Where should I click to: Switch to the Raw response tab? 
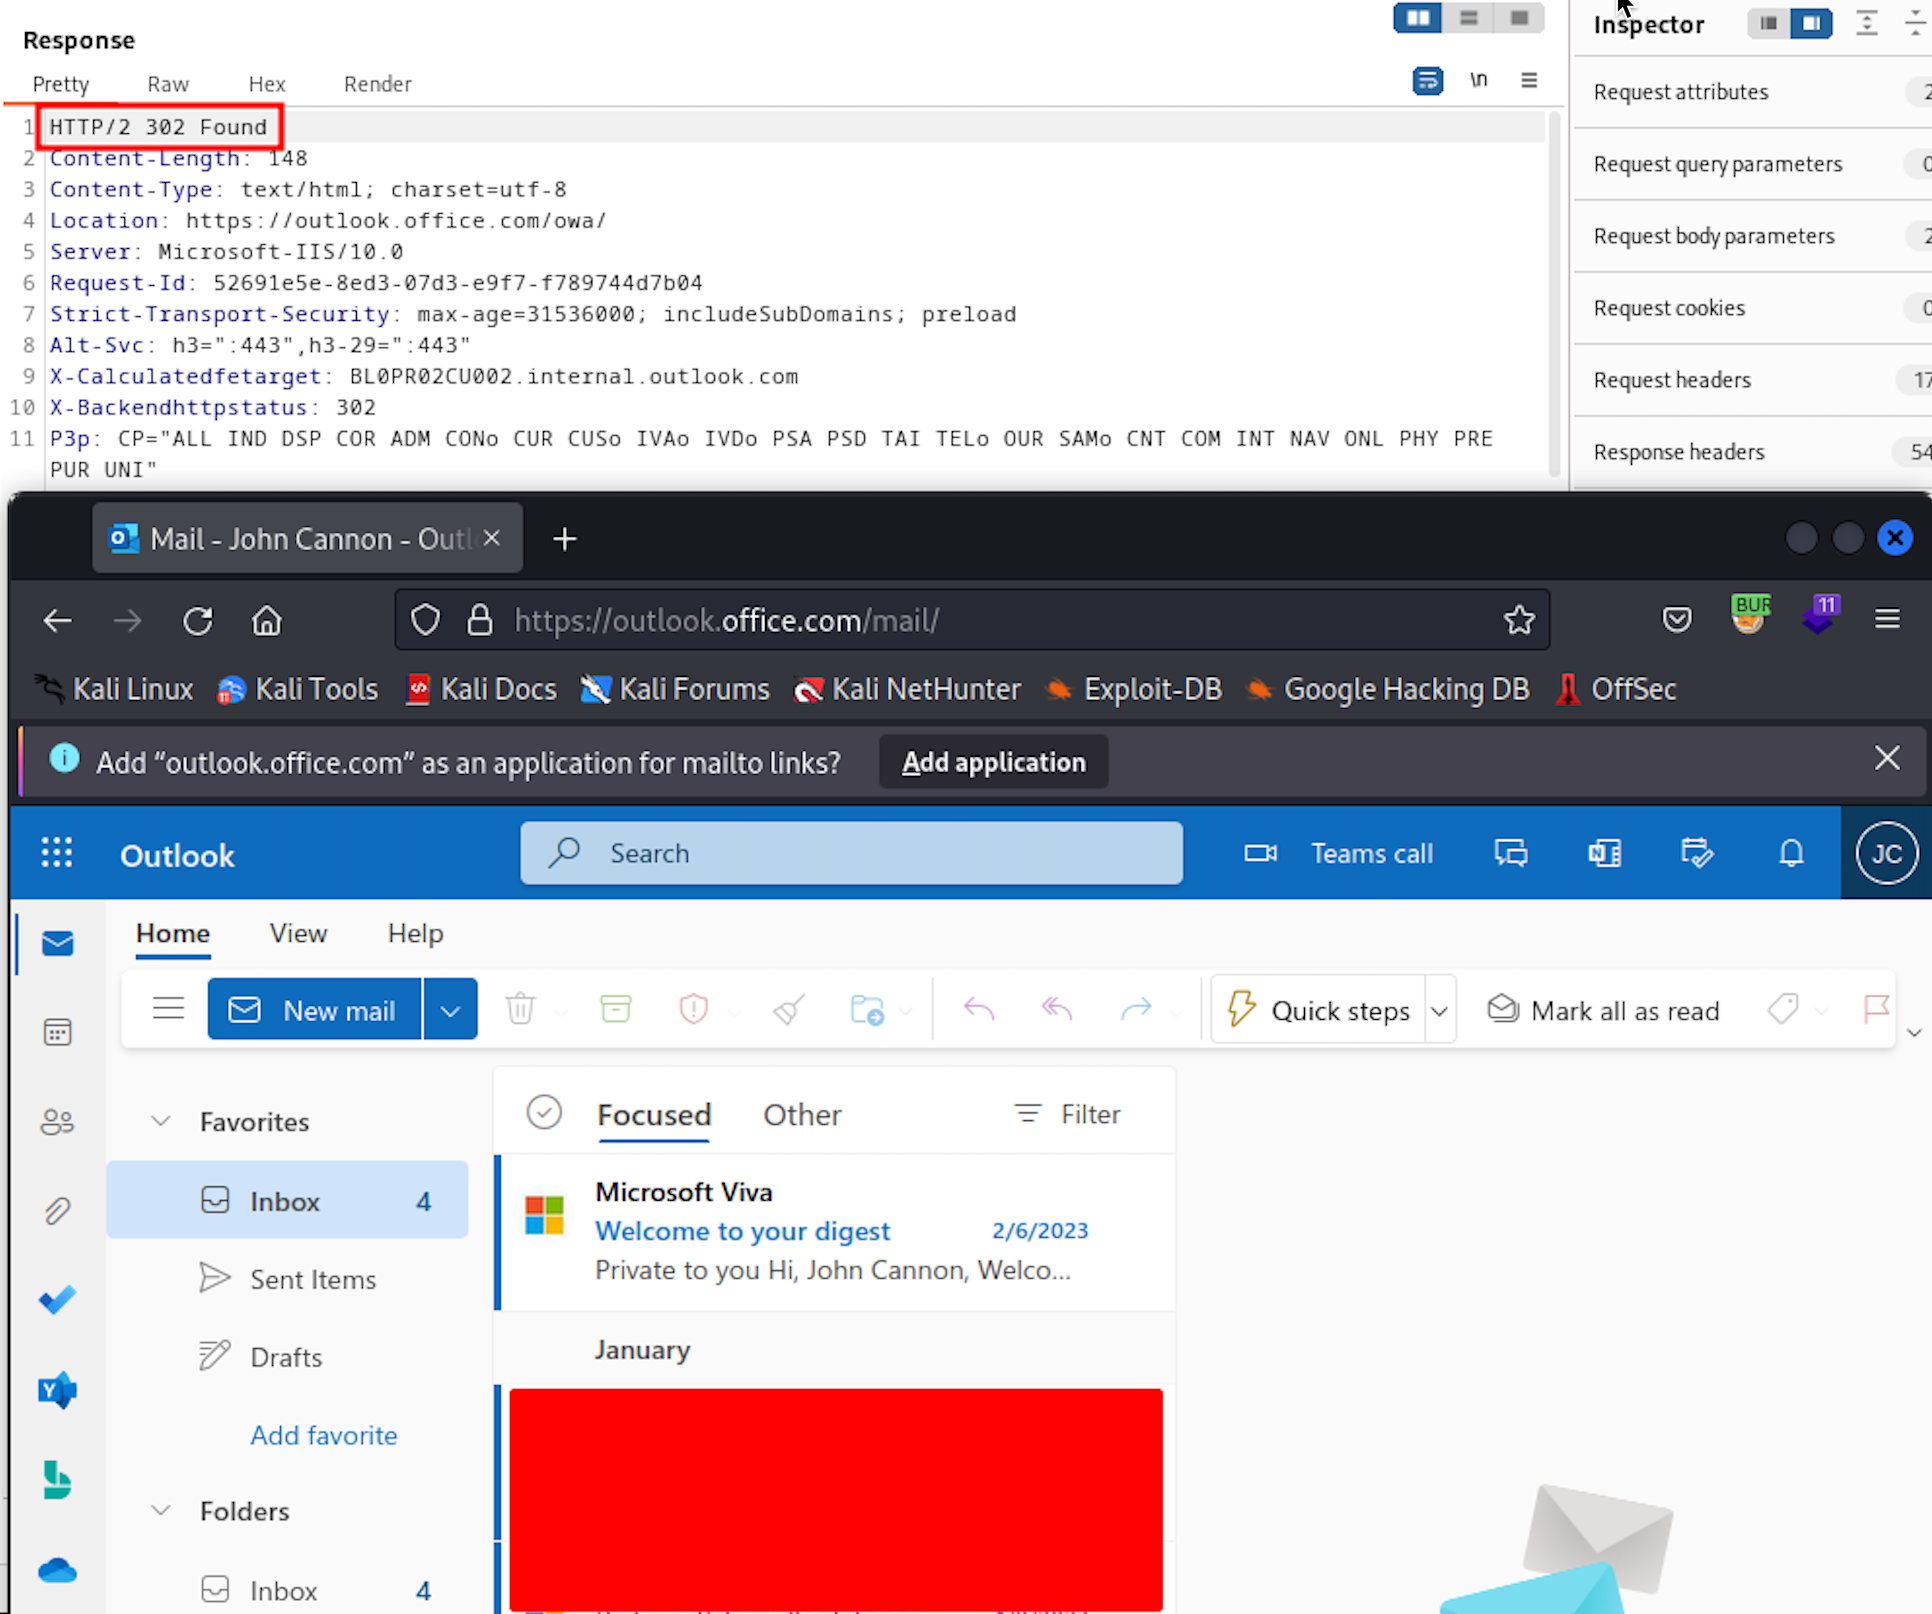[168, 84]
